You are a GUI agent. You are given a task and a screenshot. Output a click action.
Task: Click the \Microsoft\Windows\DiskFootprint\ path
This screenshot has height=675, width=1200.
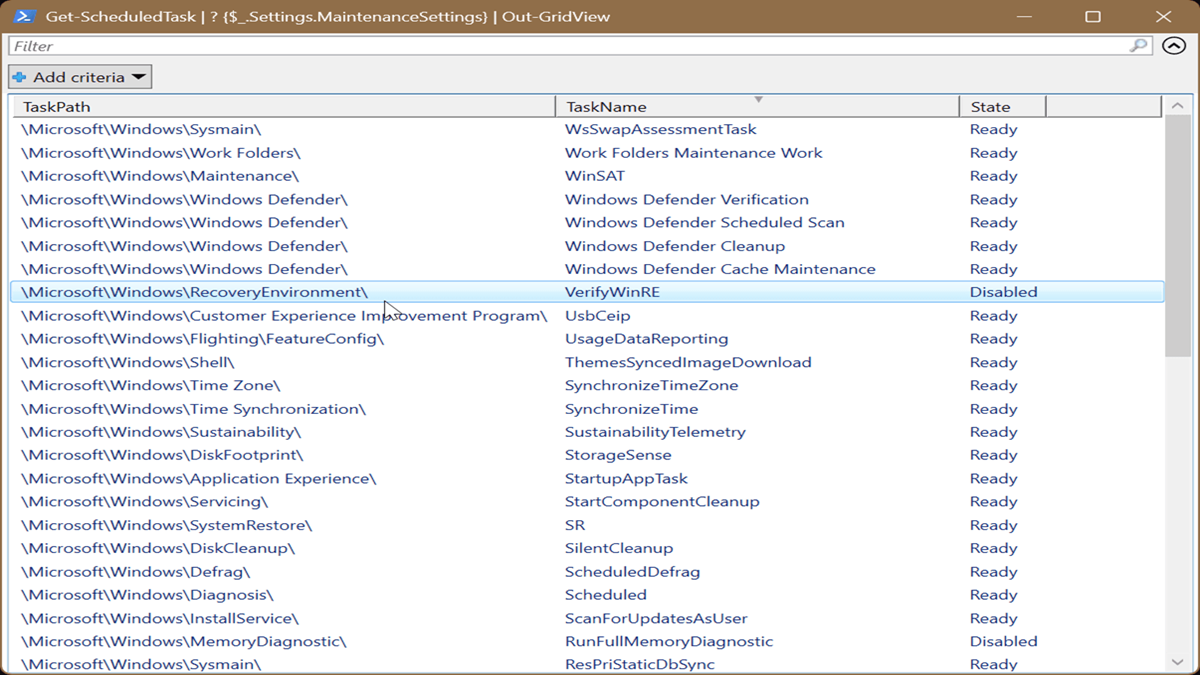[162, 455]
